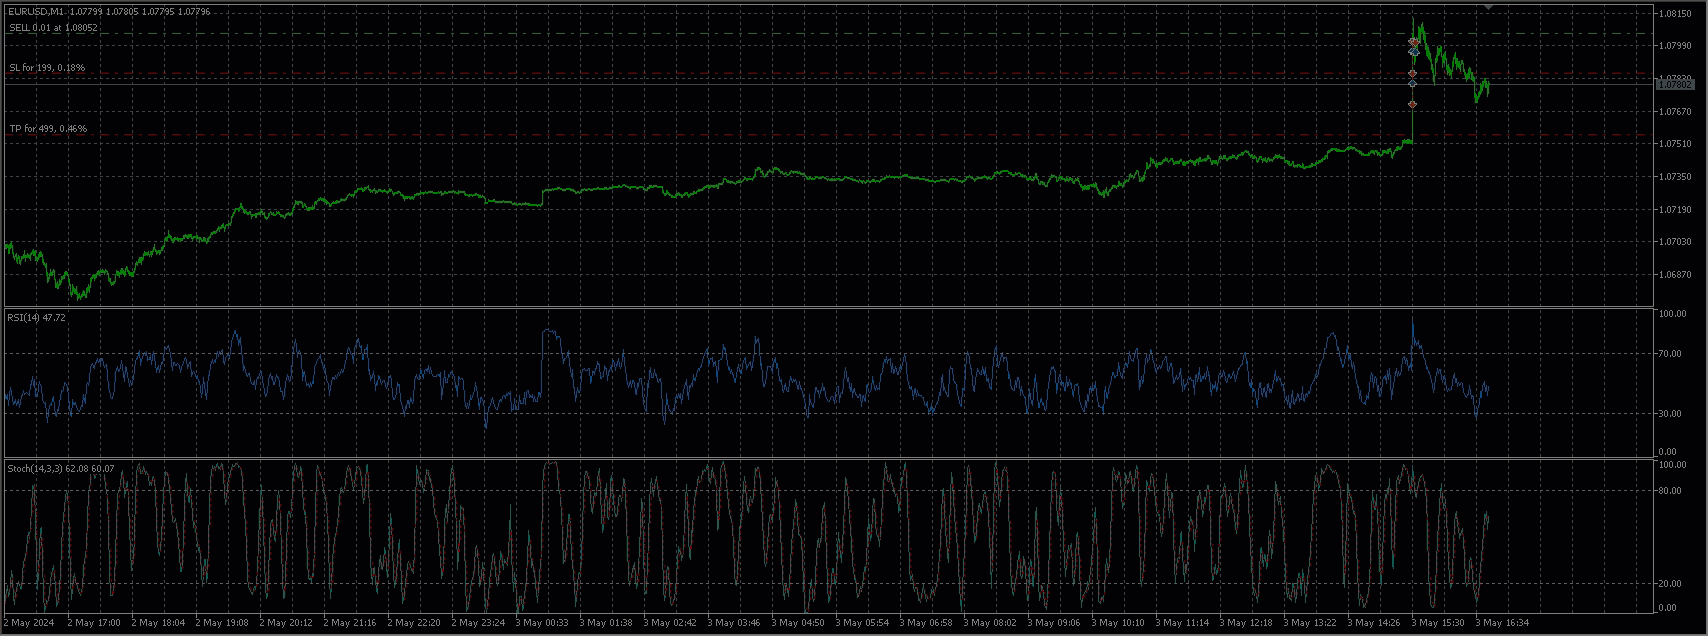Select the lowest red trade arrow above 1.07670
Screen dimensions: 1708x636
[1412, 104]
